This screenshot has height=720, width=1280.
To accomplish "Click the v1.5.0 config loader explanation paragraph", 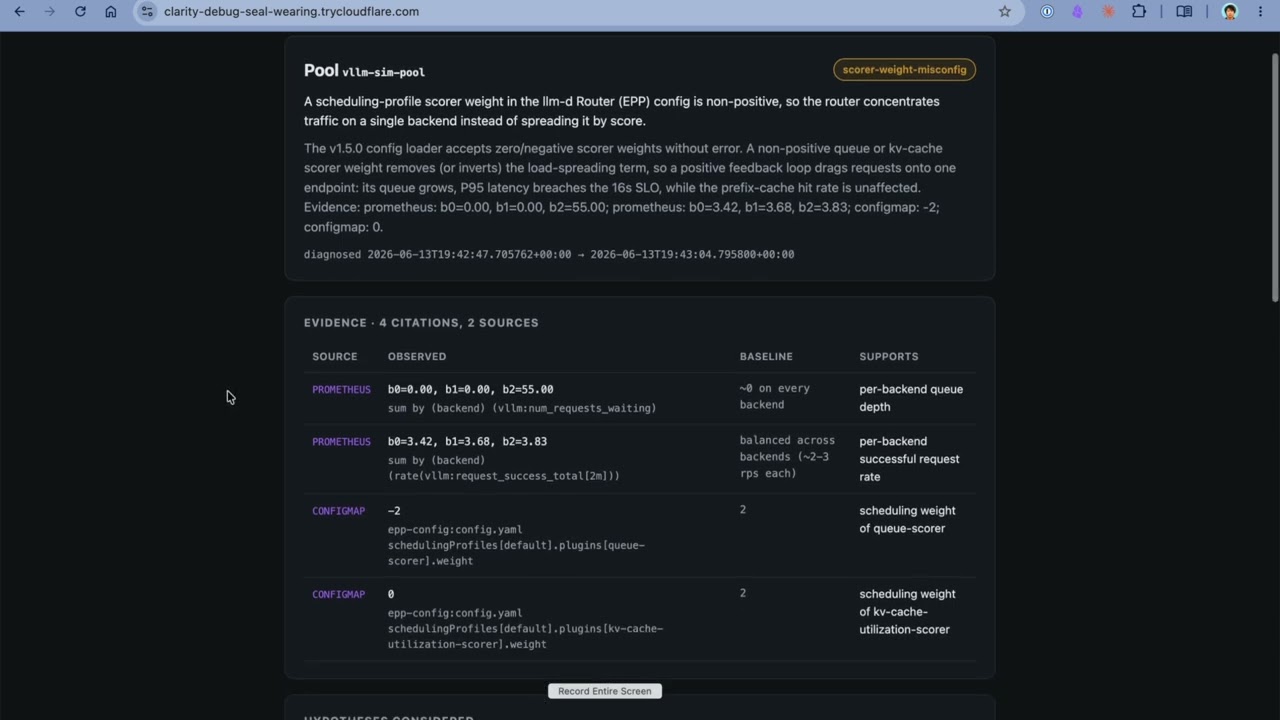I will (630, 187).
